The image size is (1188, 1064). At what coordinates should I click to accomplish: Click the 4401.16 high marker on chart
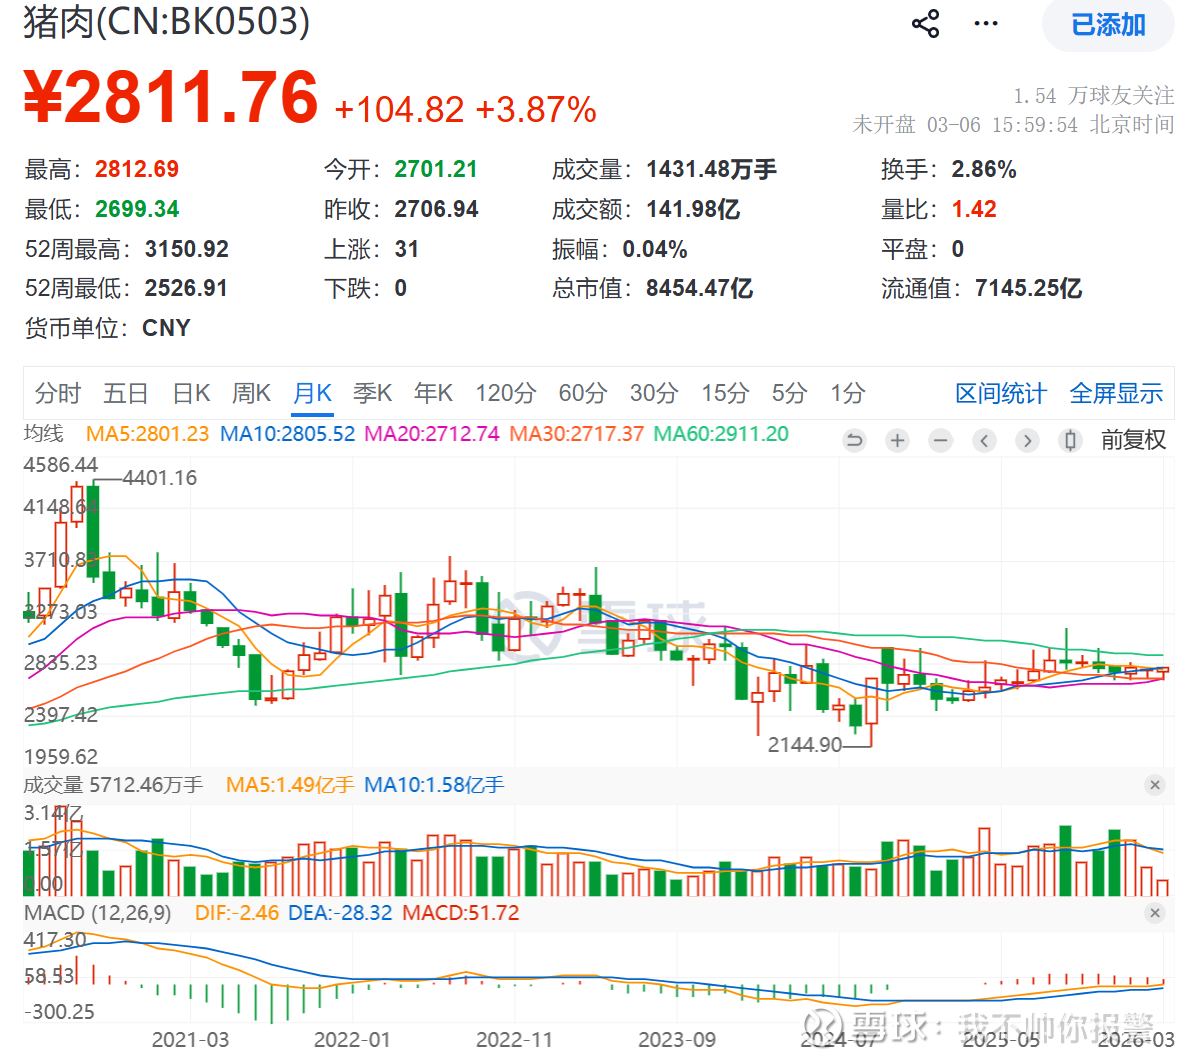tap(160, 478)
